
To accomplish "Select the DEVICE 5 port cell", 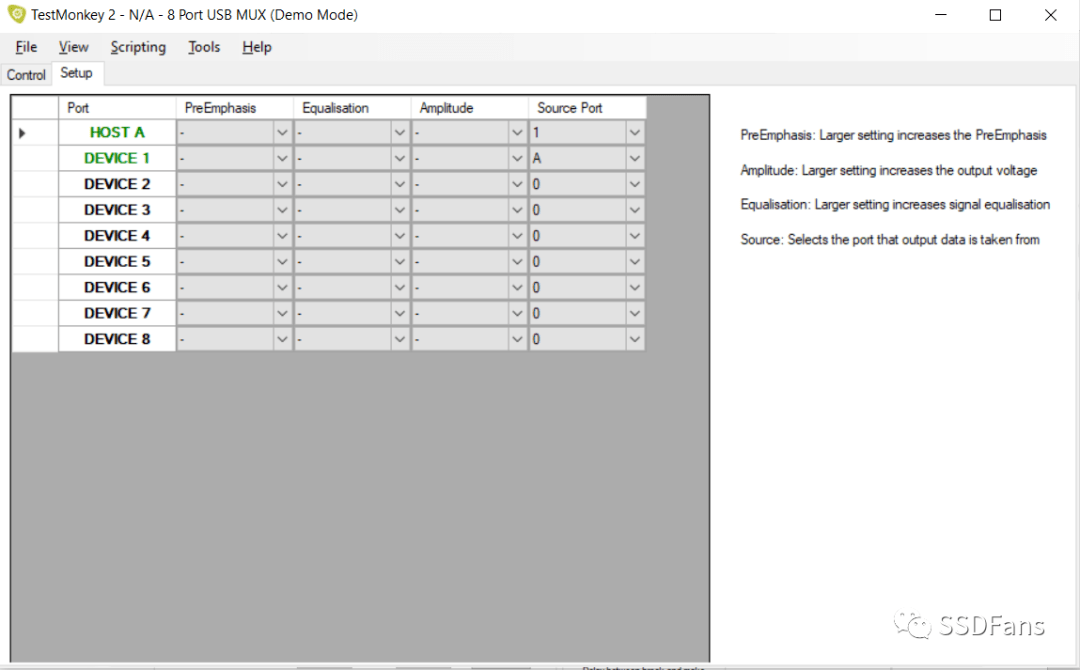I will coord(117,262).
